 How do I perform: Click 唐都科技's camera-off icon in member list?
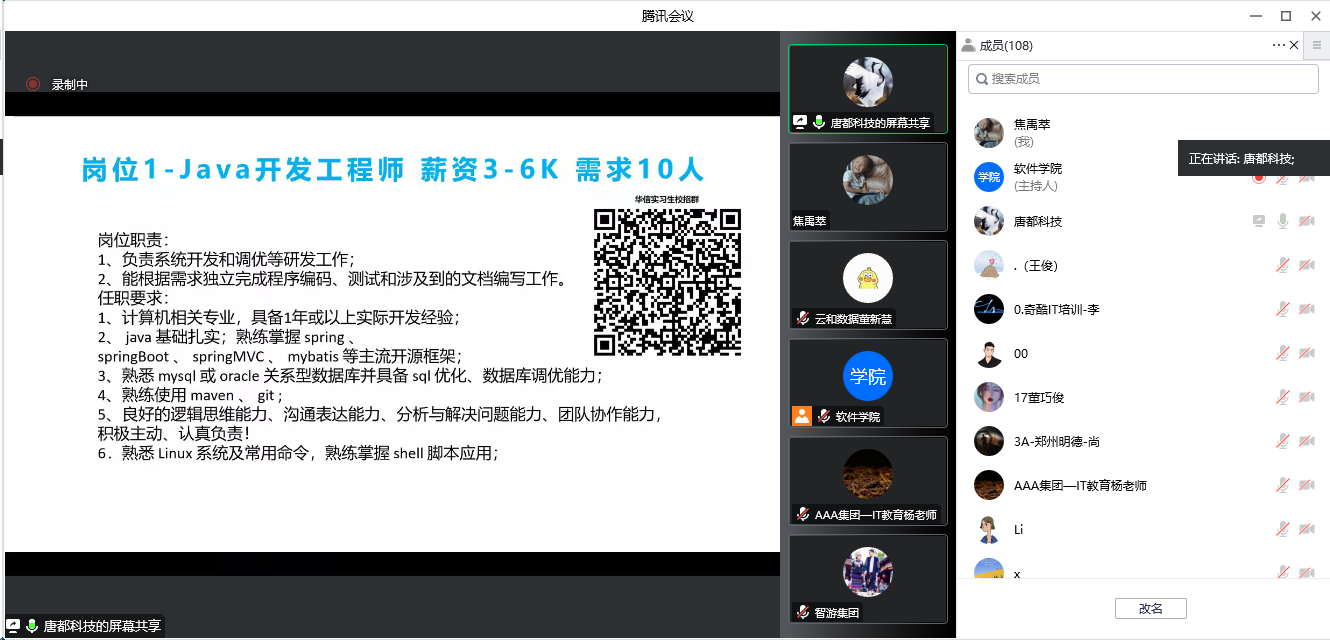click(x=1306, y=222)
